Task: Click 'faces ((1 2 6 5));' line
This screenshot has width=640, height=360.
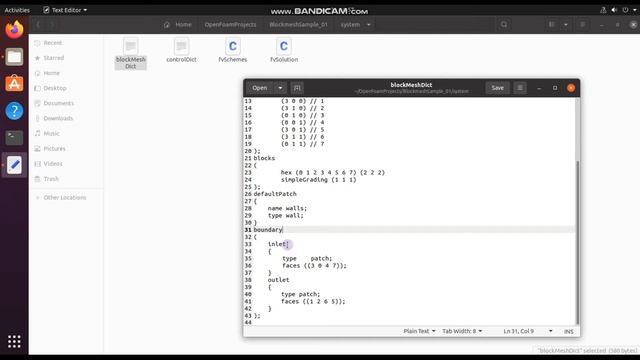Action: click(x=313, y=301)
